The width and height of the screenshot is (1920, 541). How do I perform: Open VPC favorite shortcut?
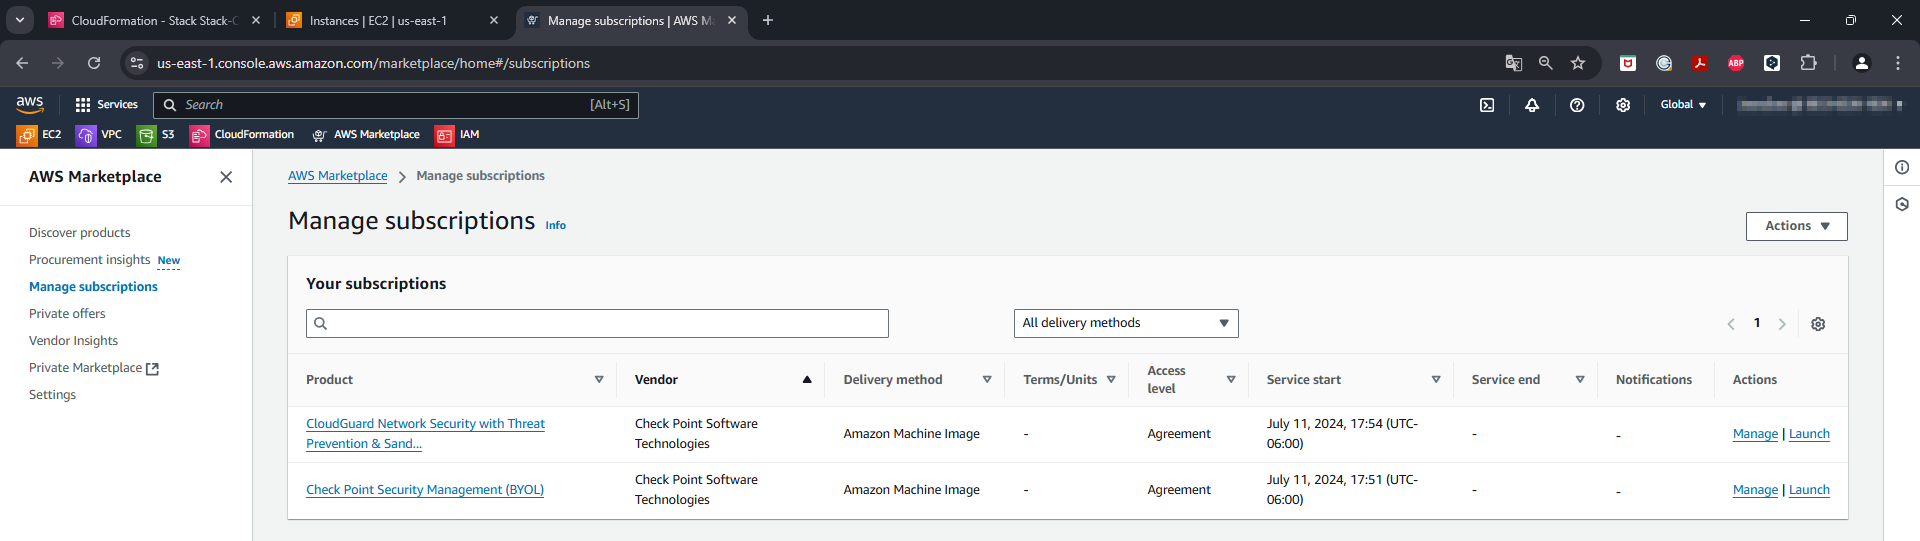pyautogui.click(x=99, y=134)
